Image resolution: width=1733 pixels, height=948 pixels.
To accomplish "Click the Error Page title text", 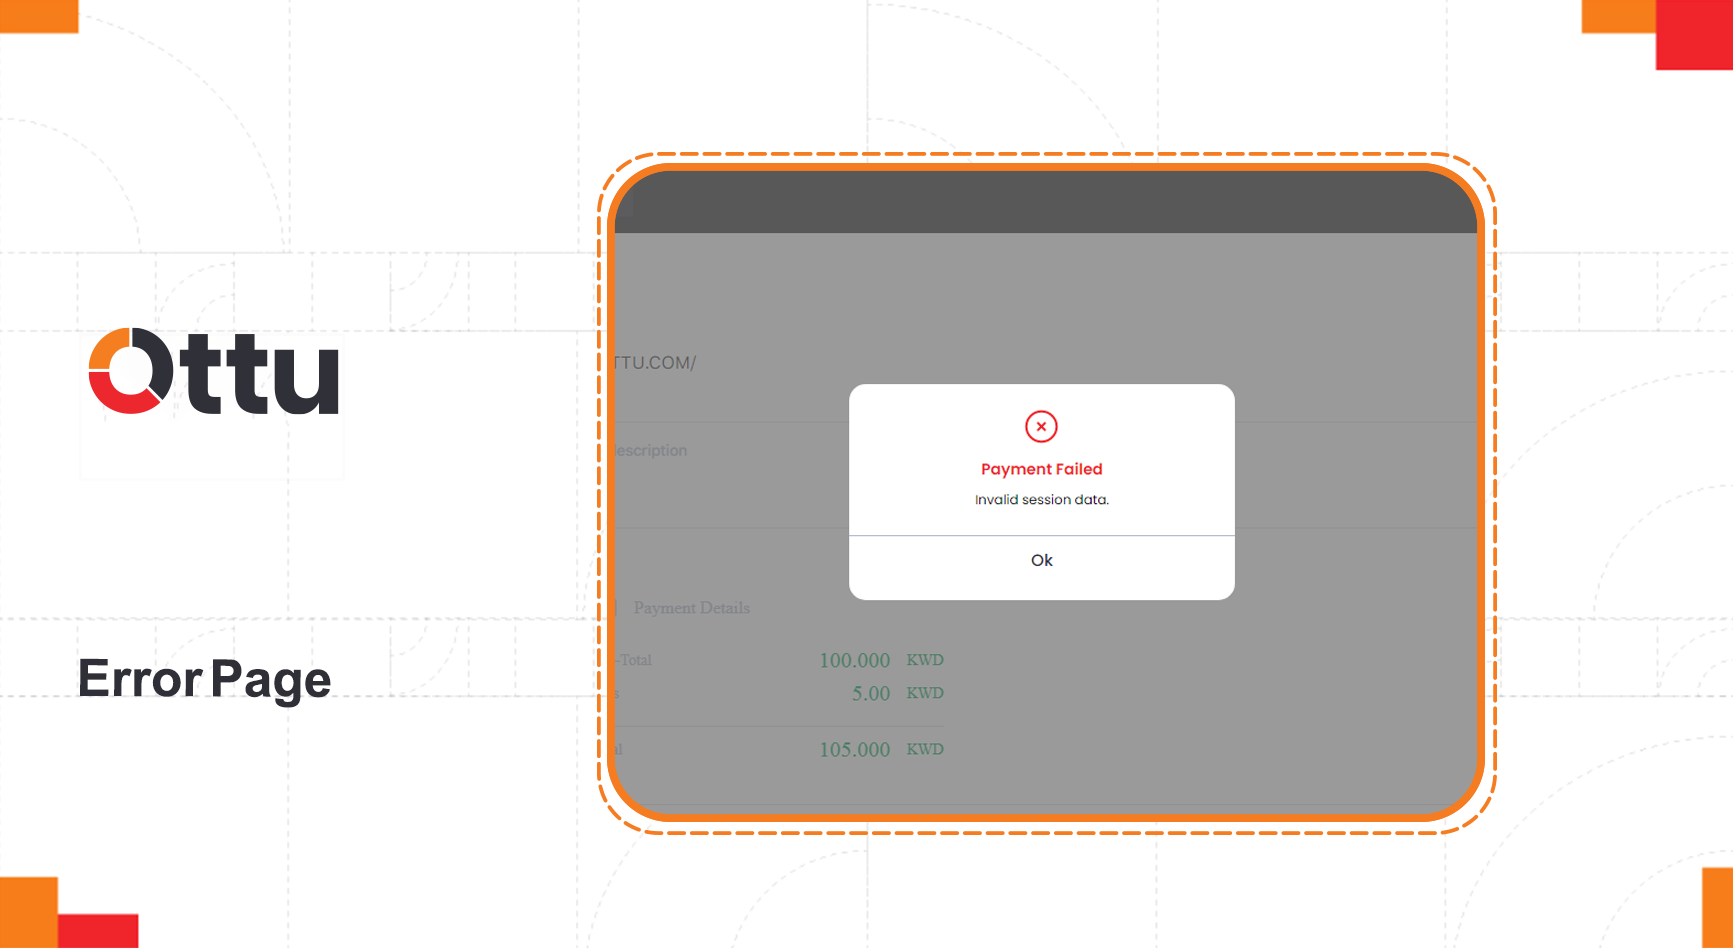I will (205, 680).
